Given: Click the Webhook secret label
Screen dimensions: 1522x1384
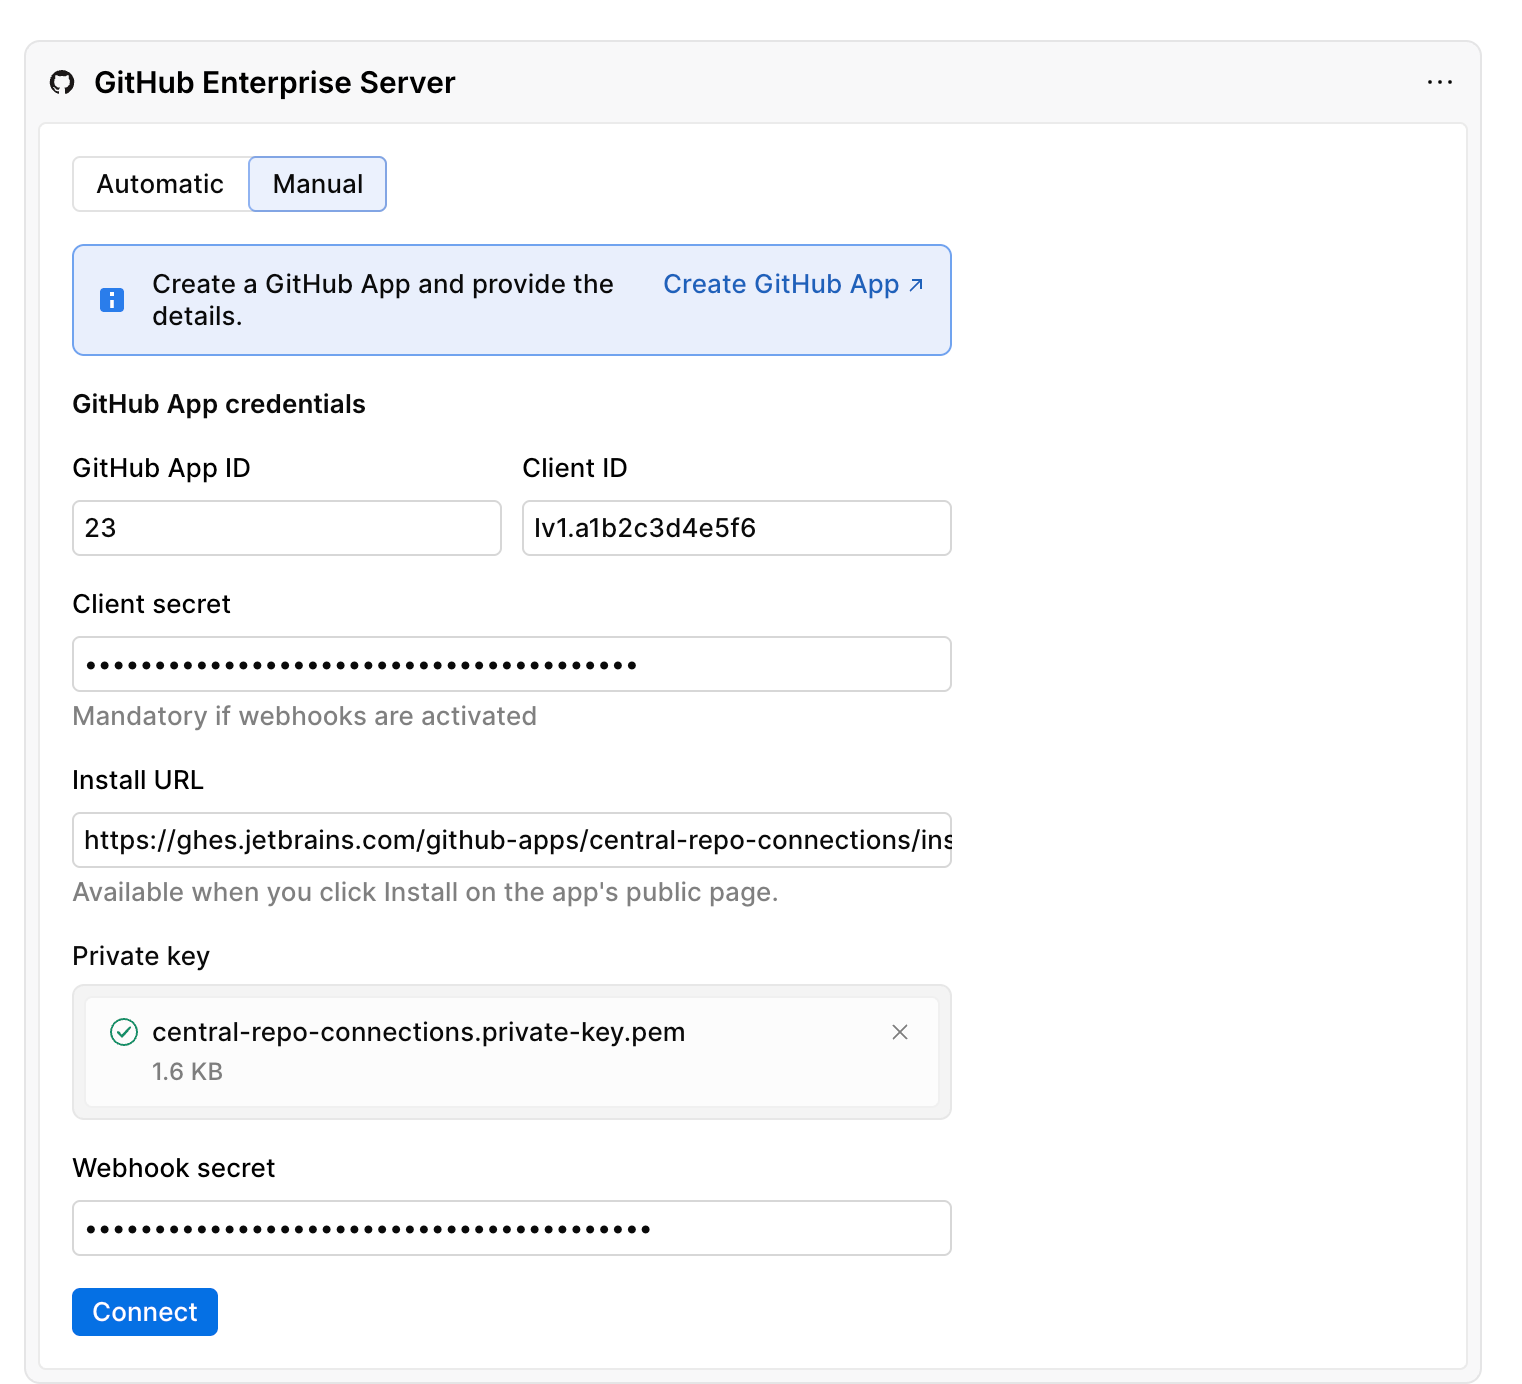Looking at the screenshot, I should pyautogui.click(x=174, y=1168).
